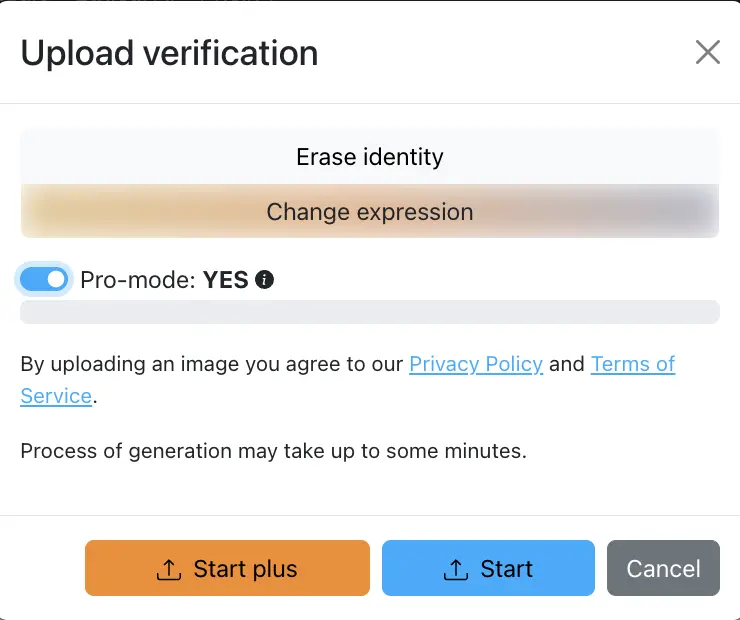Screen dimensions: 740x620
Task: Click the Upload verification dialog title
Action: (169, 53)
